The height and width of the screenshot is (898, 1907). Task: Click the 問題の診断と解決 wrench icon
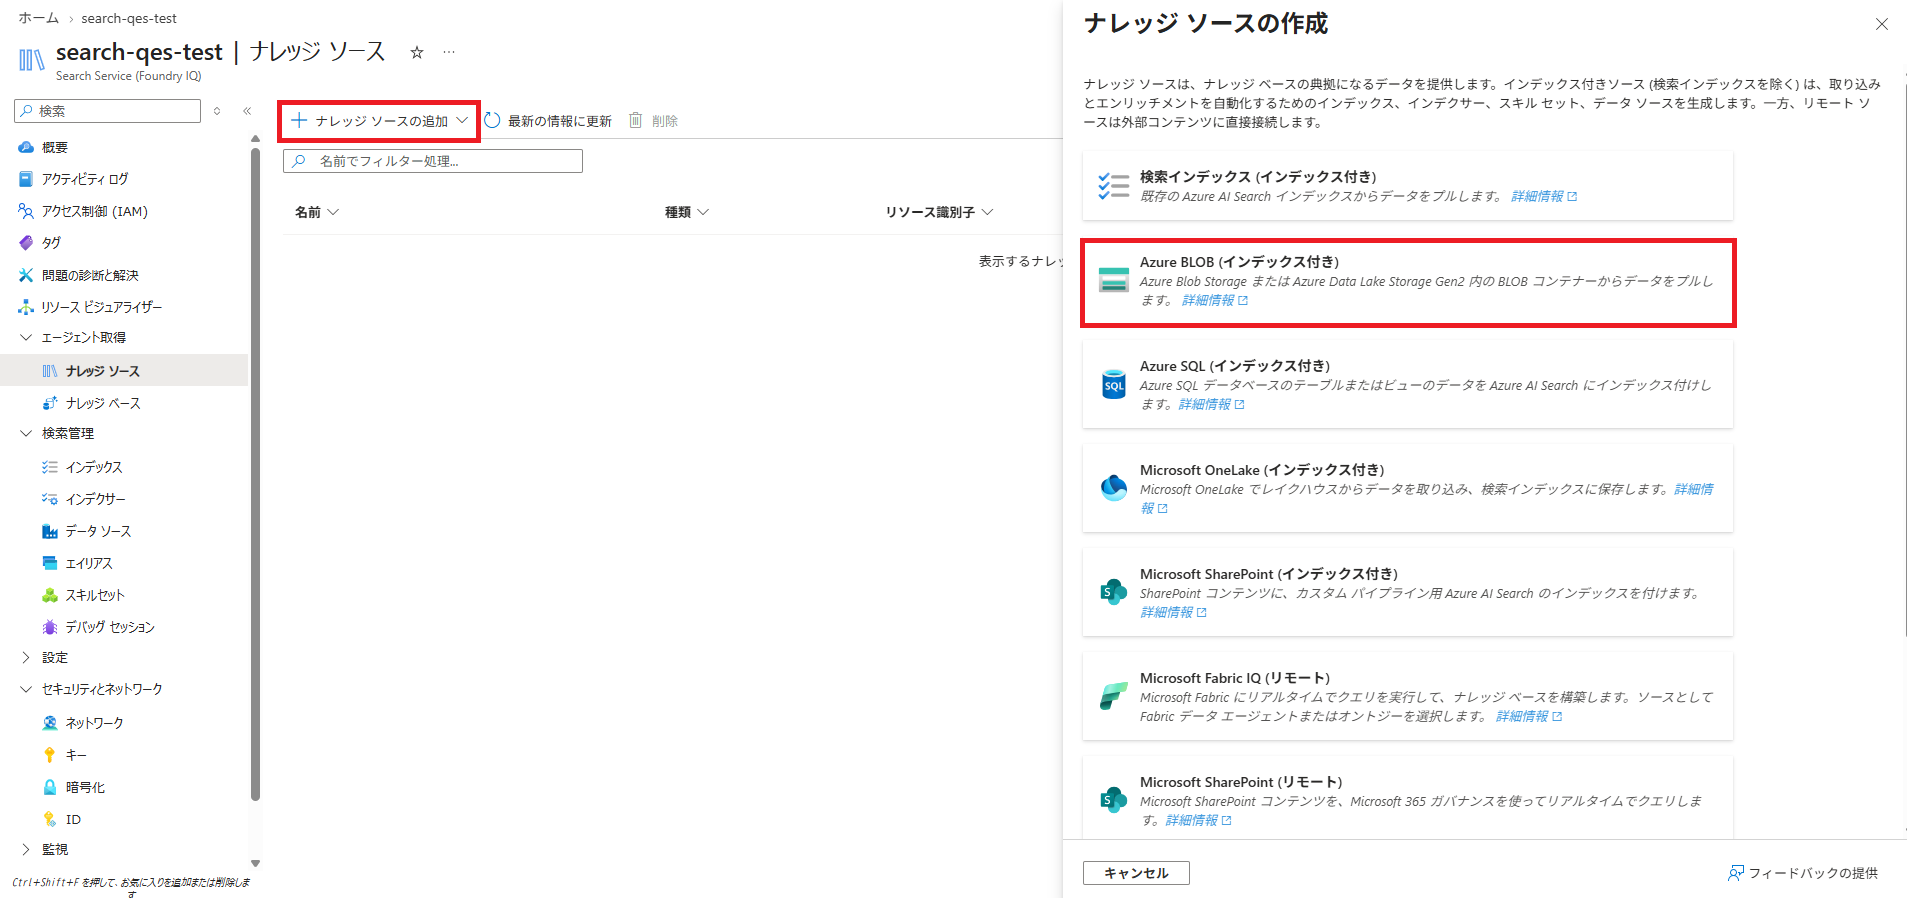pyautogui.click(x=26, y=275)
